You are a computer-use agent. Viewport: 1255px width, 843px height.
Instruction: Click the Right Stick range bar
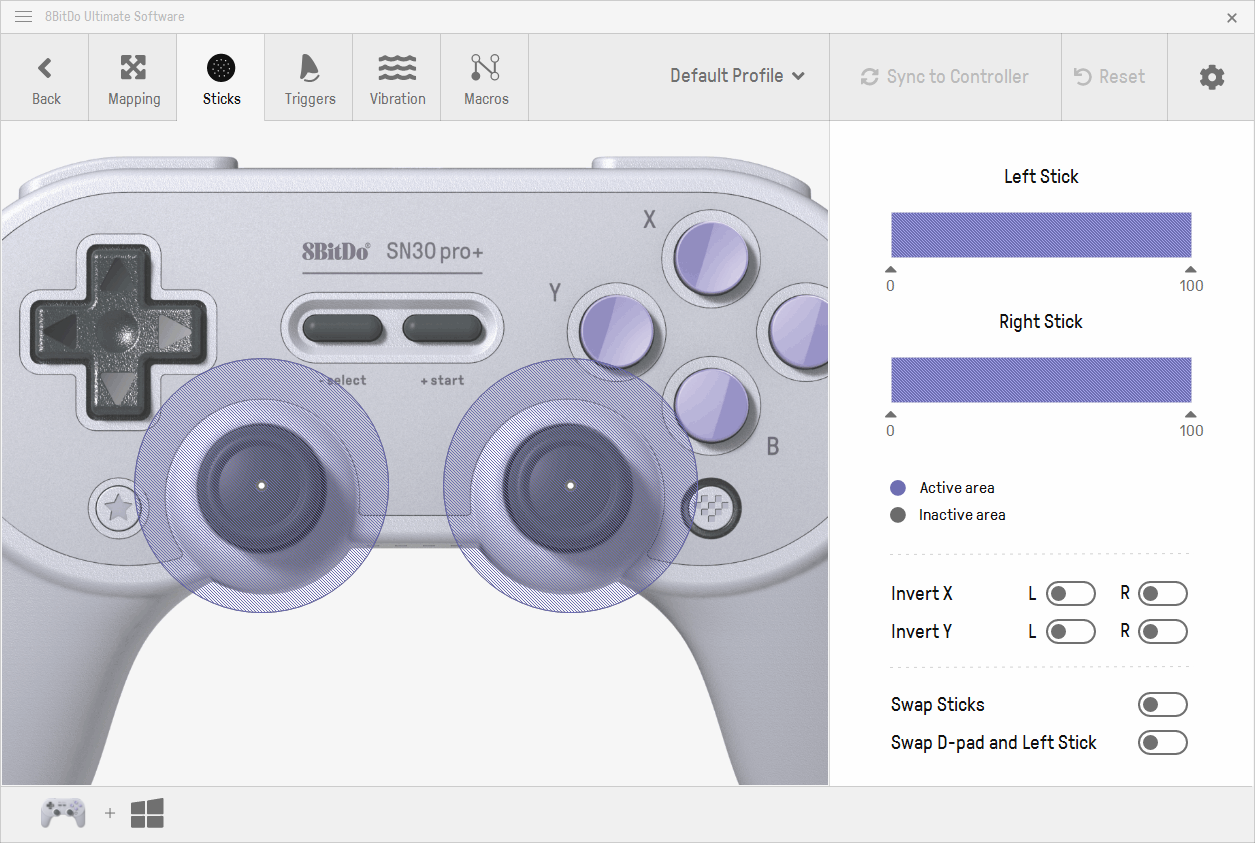pos(1041,380)
